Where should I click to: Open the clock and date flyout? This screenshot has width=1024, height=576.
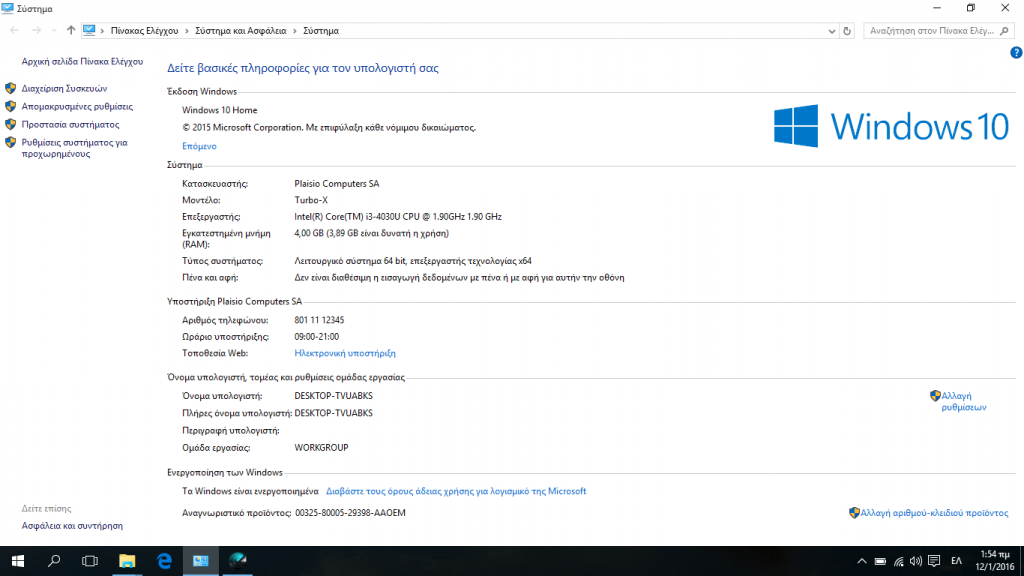coord(995,561)
